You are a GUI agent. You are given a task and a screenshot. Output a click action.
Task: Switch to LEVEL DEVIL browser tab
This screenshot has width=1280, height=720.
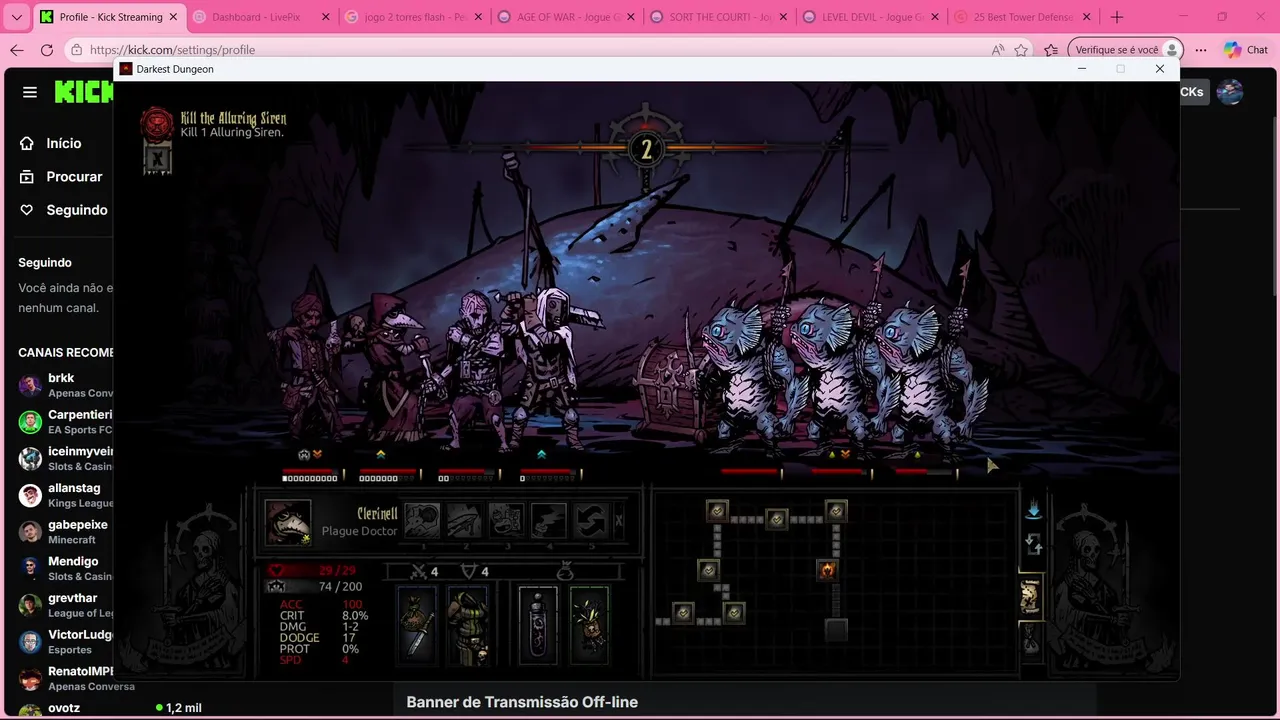(x=870, y=17)
